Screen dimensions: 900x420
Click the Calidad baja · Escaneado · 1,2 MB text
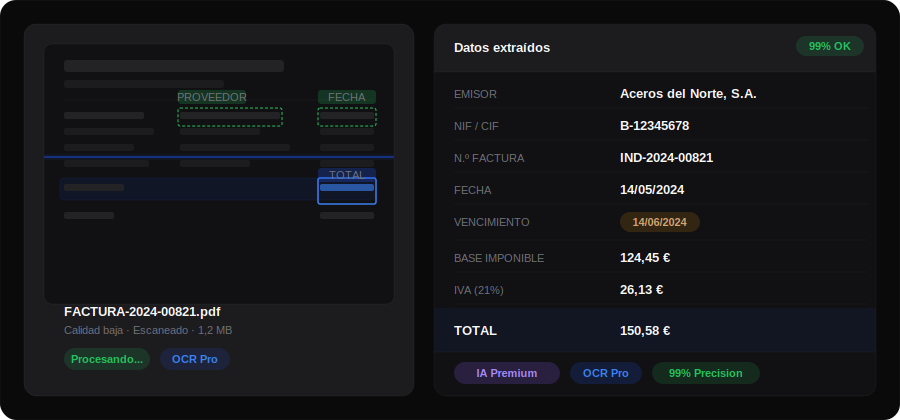click(x=148, y=330)
